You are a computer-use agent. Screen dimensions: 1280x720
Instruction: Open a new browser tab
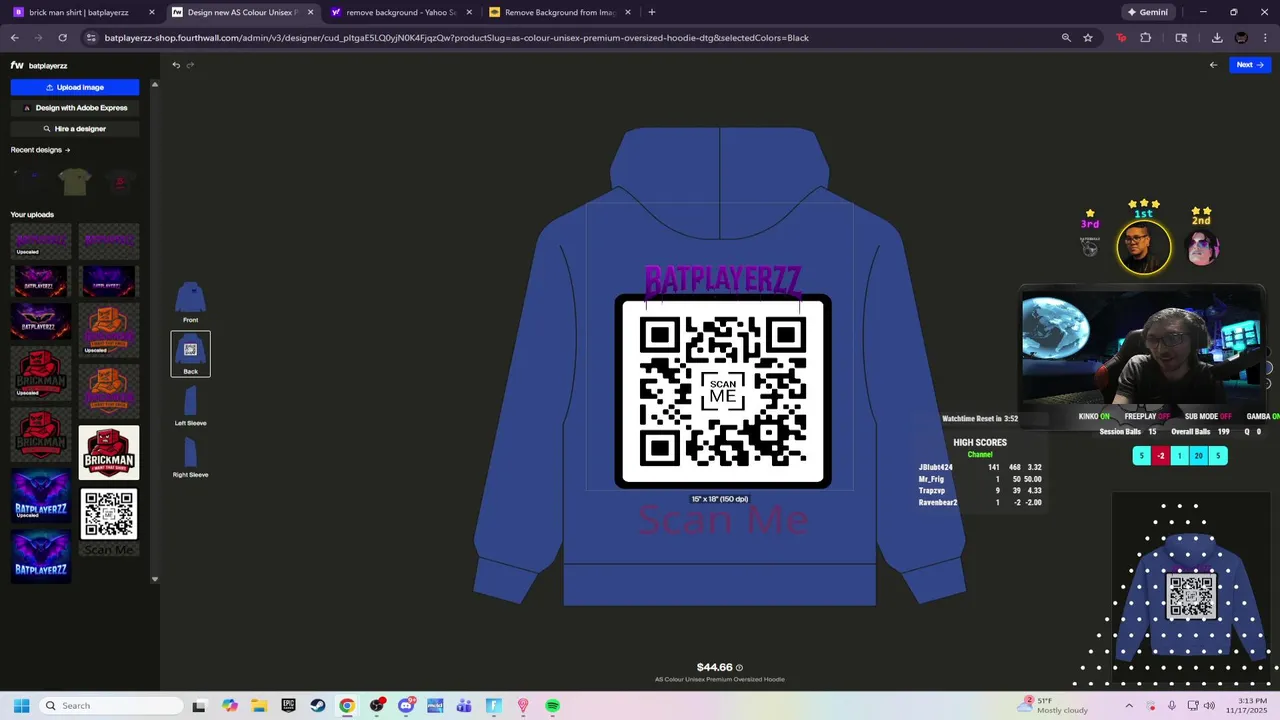(x=652, y=12)
